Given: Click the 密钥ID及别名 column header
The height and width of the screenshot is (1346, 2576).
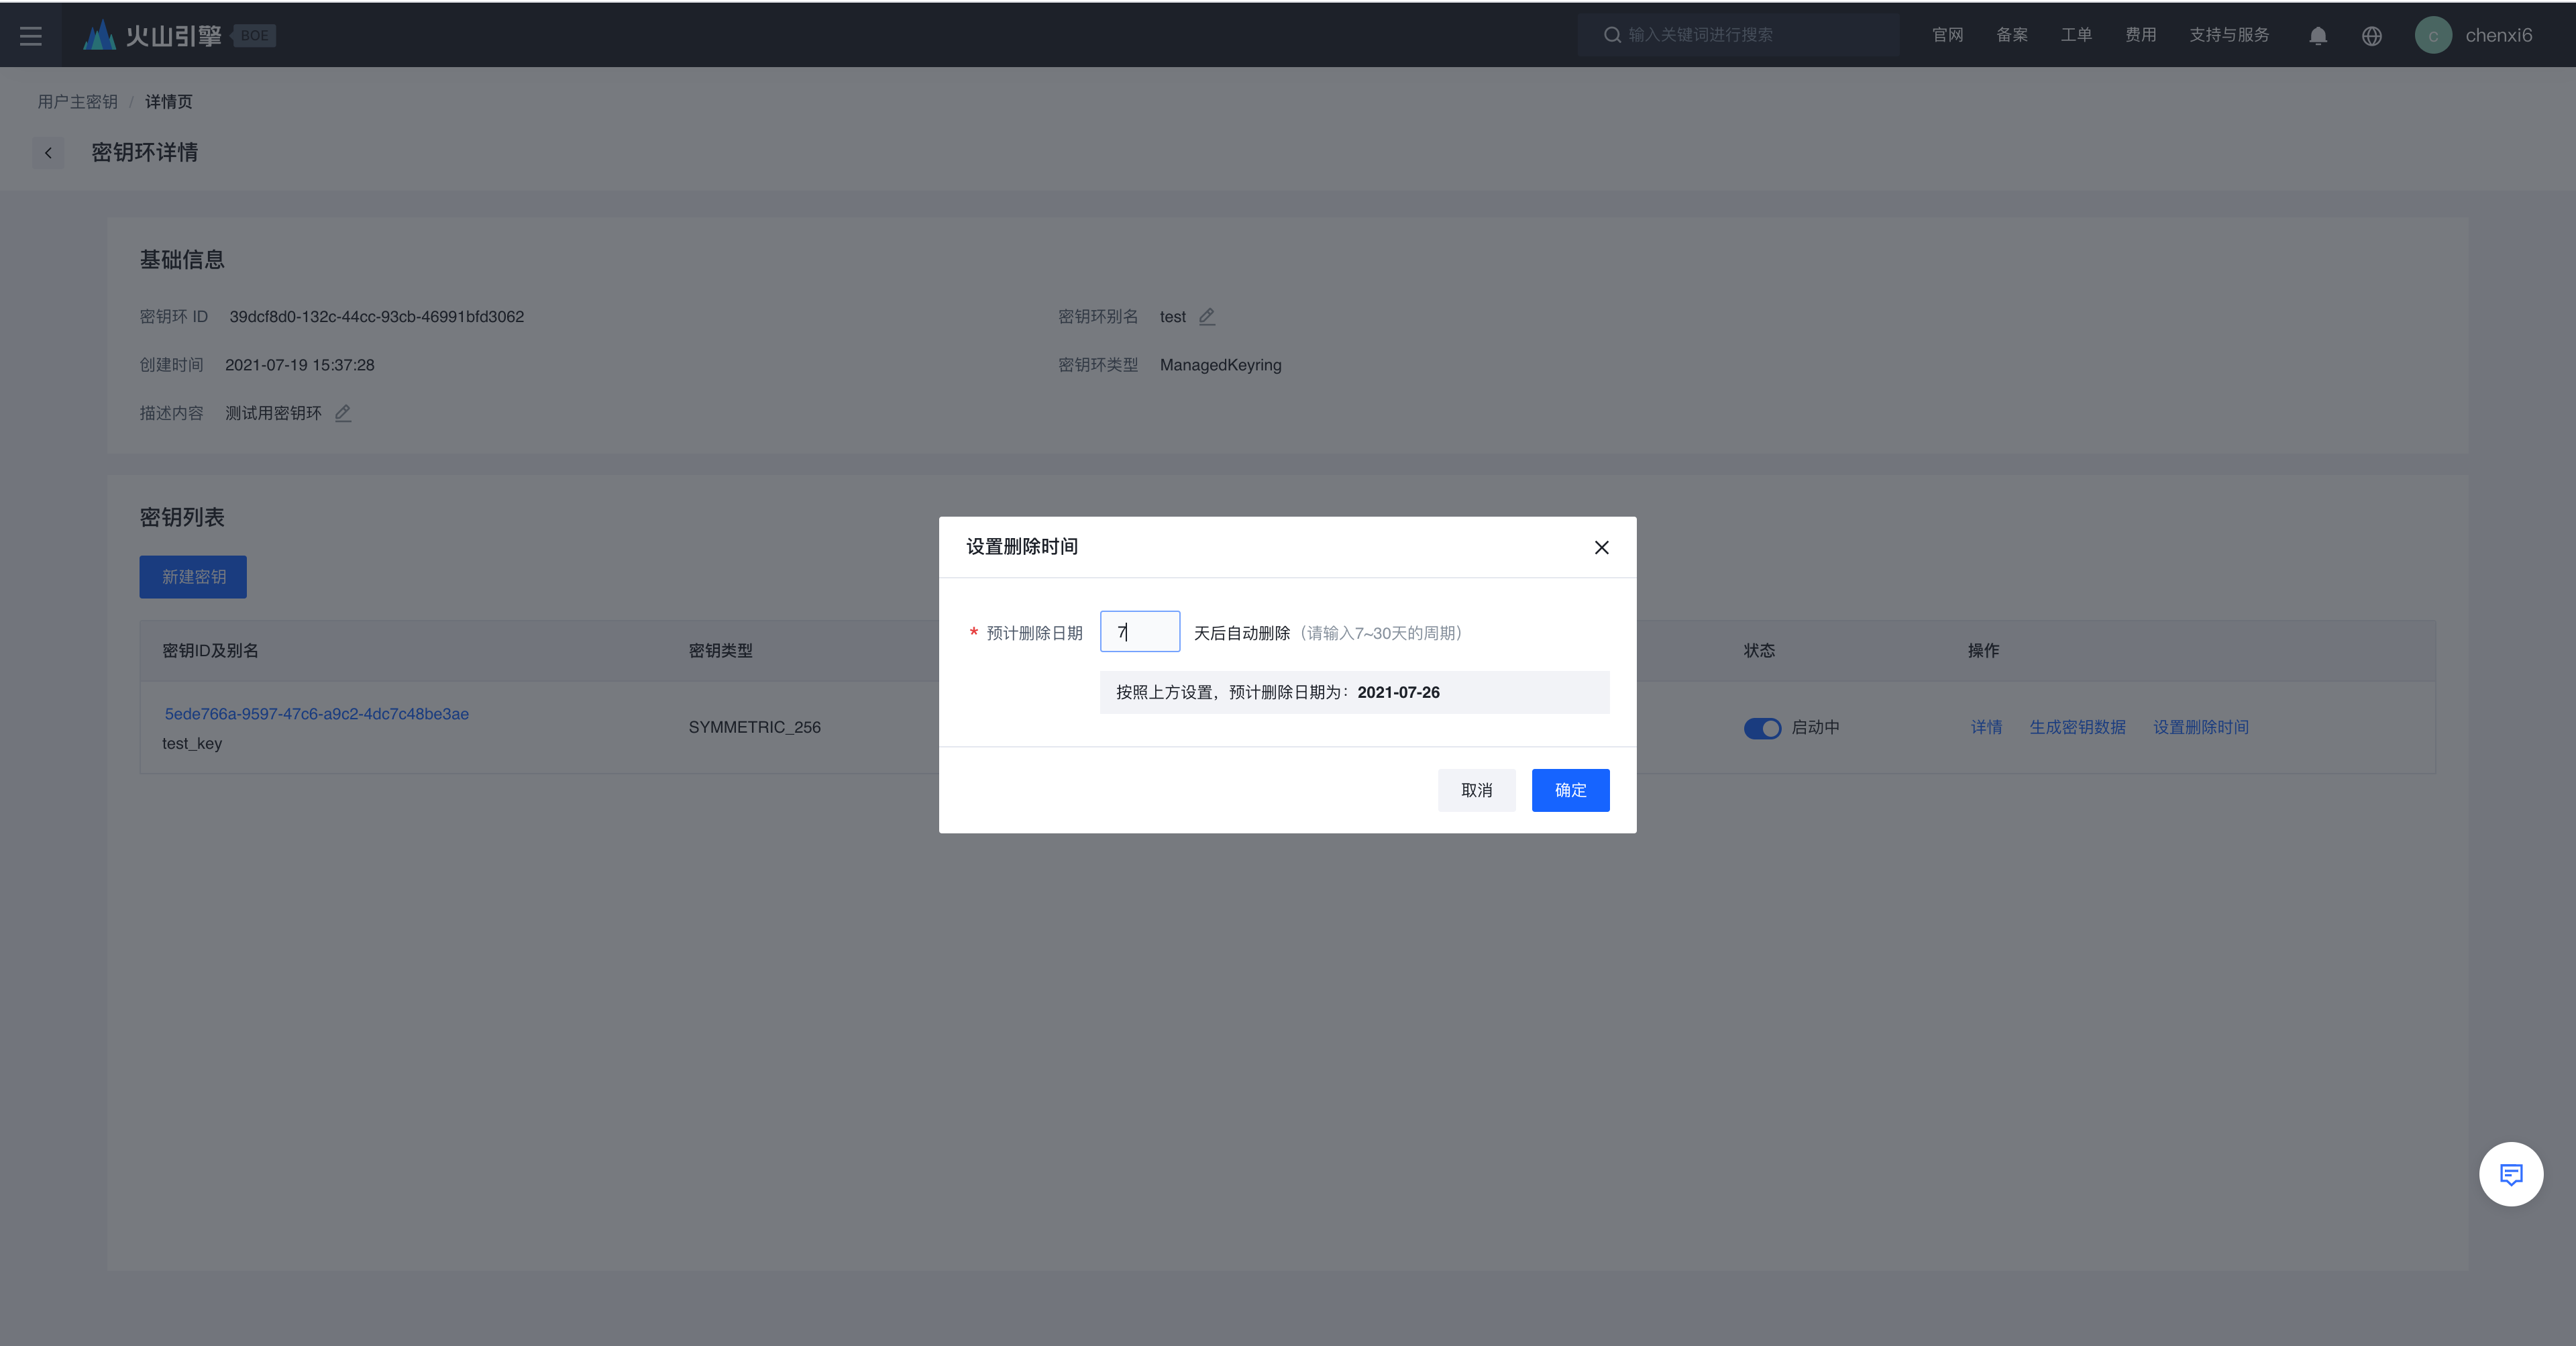Looking at the screenshot, I should click(210, 651).
